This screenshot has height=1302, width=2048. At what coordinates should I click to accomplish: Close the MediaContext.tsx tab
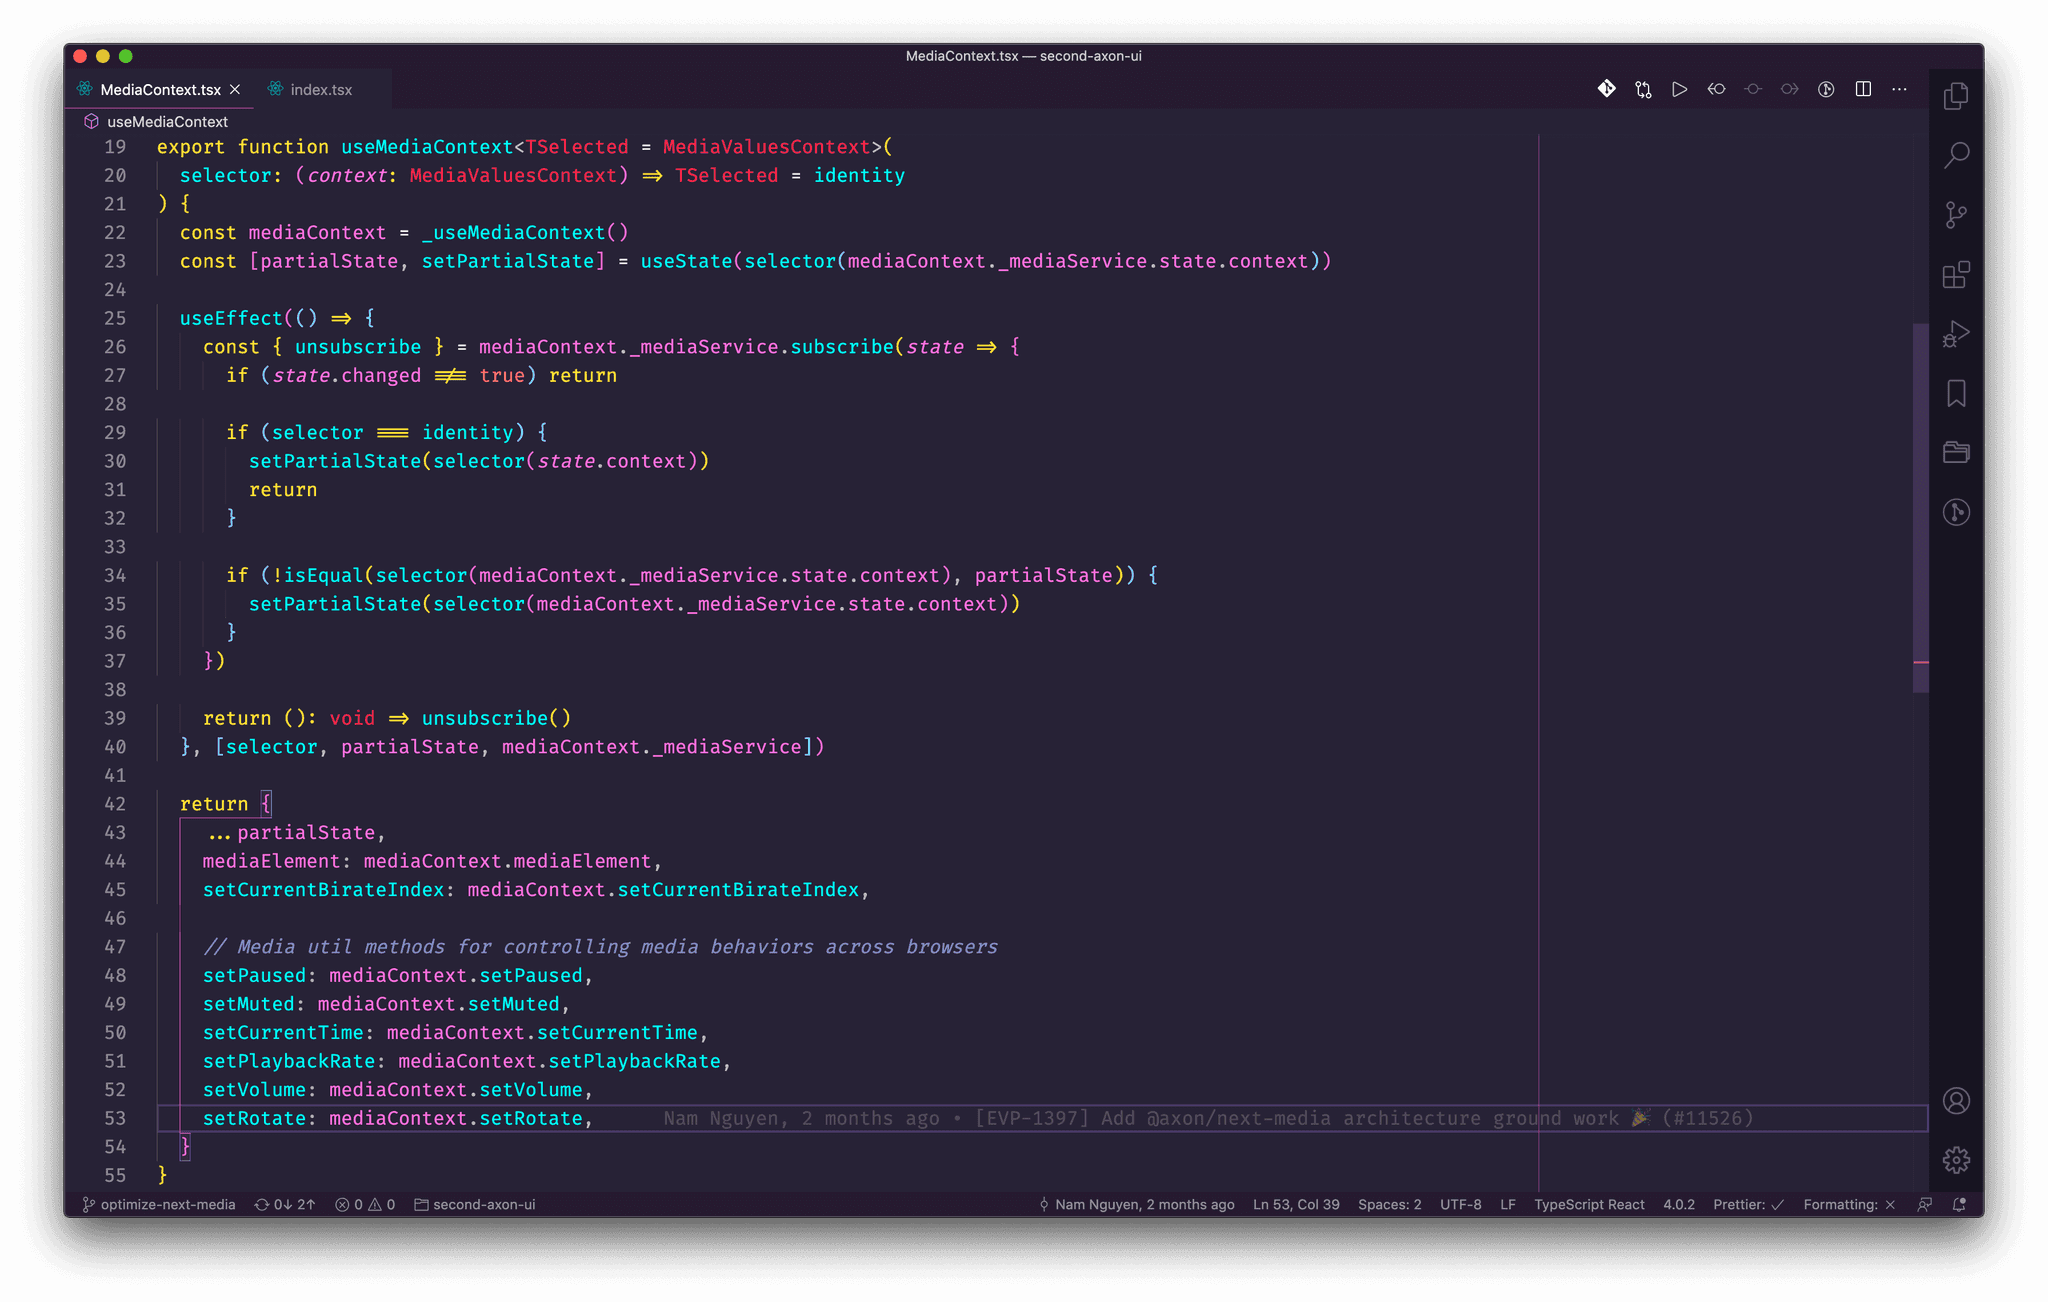click(235, 89)
